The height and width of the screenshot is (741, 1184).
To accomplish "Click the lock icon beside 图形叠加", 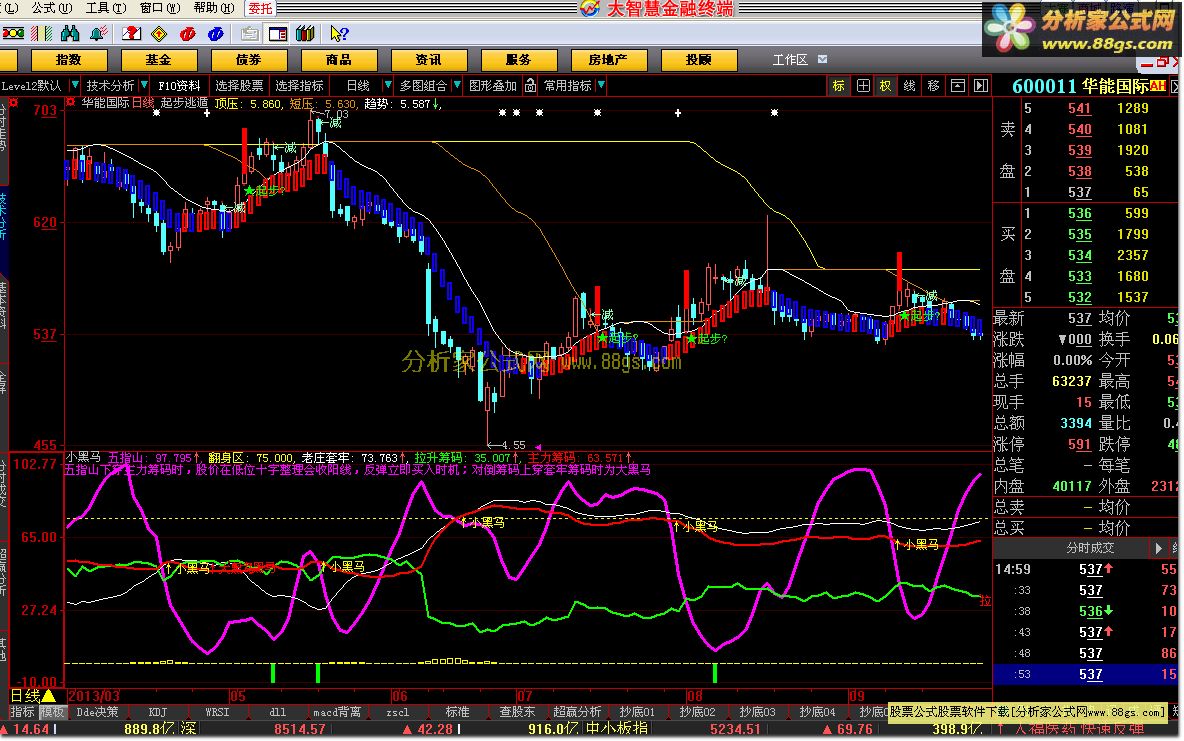I will pyautogui.click(x=530, y=85).
